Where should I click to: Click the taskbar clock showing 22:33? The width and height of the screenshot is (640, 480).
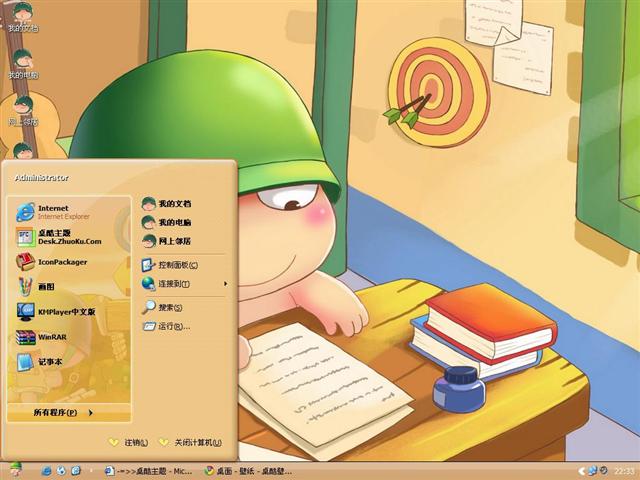pyautogui.click(x=624, y=471)
